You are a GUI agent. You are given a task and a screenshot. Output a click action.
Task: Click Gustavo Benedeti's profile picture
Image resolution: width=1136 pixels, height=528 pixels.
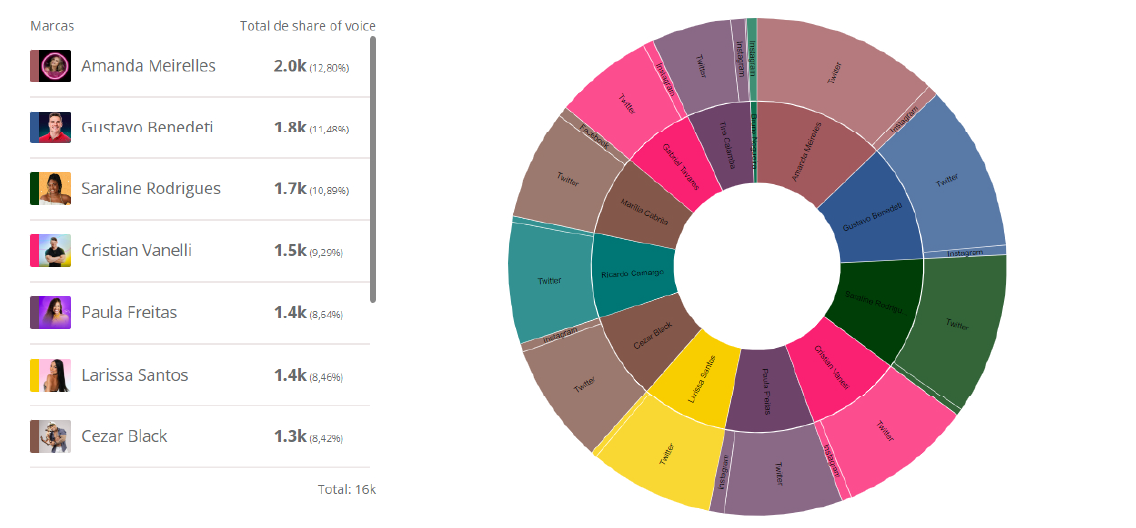coord(50,127)
